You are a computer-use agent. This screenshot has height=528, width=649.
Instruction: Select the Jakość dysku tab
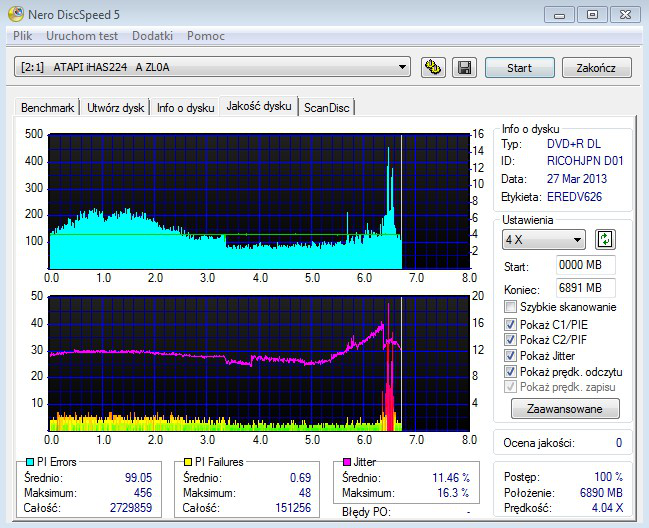pos(259,106)
